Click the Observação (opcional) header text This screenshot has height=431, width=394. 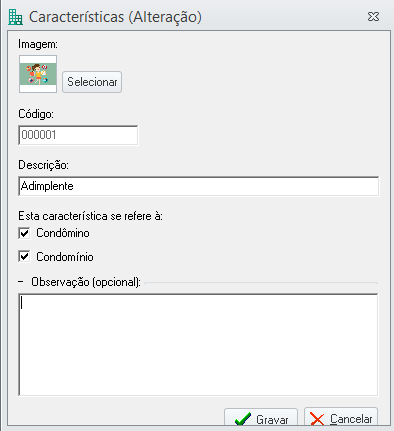pyautogui.click(x=86, y=282)
